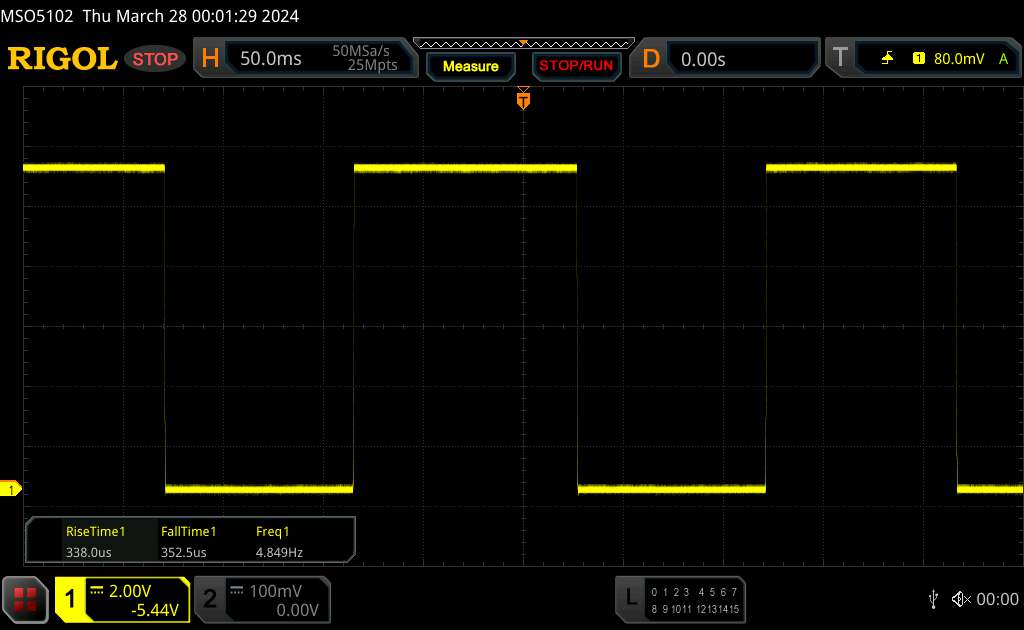The image size is (1024, 630).
Task: Open trigger settings via the T icon
Action: pyautogui.click(x=840, y=59)
